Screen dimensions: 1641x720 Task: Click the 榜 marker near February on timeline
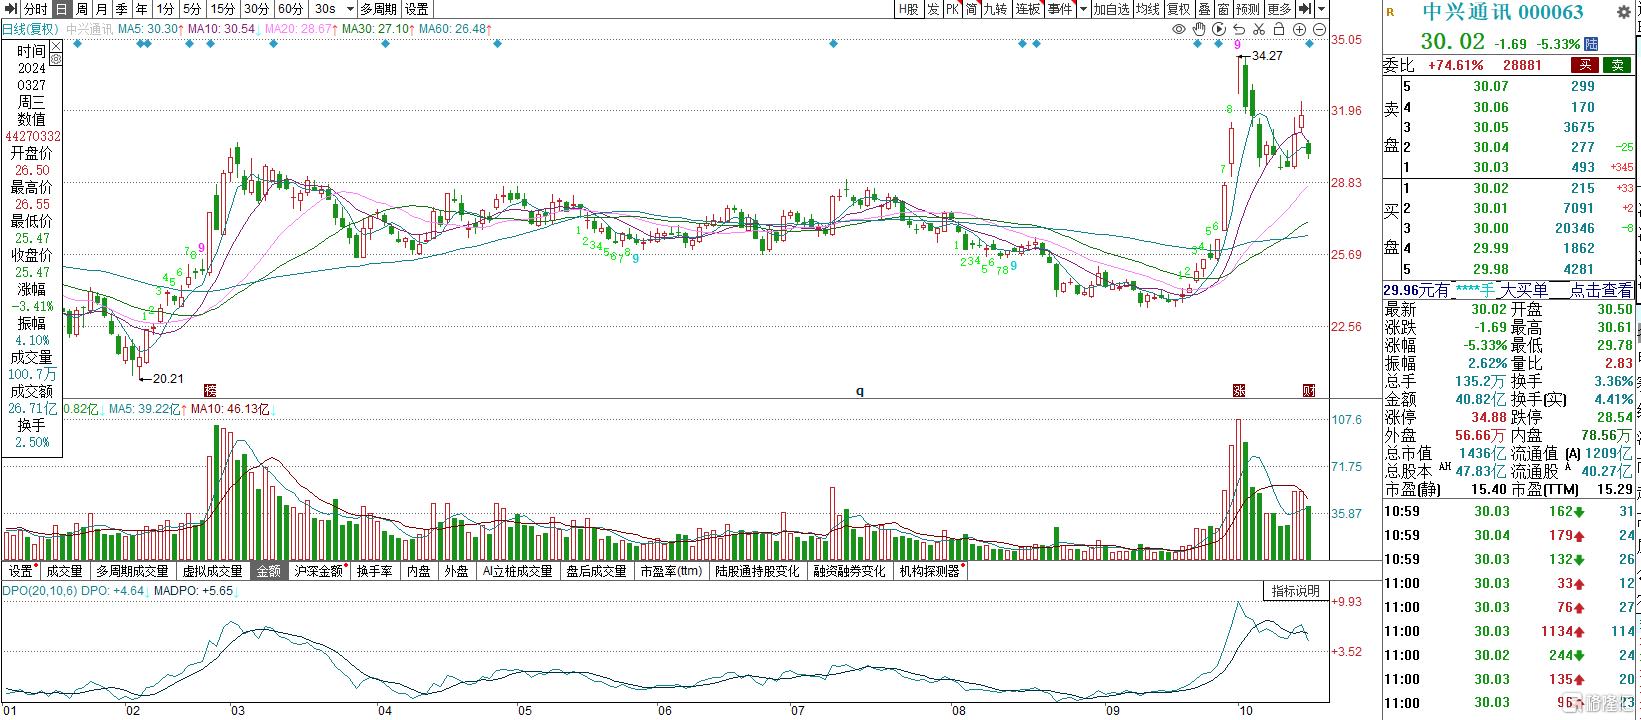click(209, 390)
